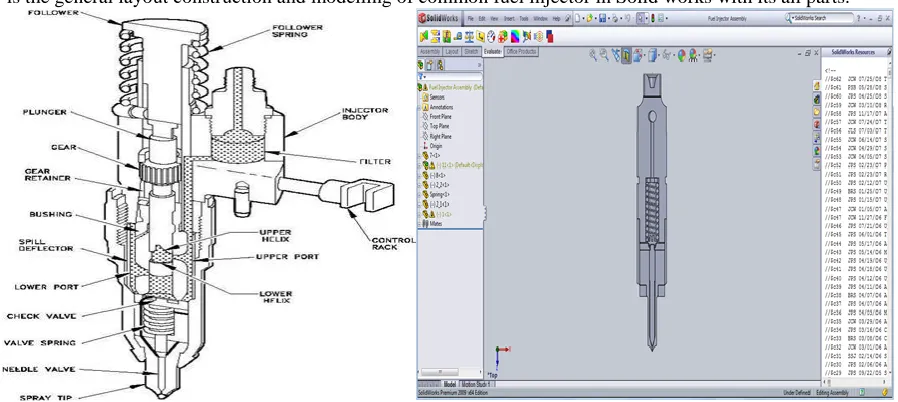Screen dimensions: 898x402
Task: Toggle the Section View icon
Action: [x=626, y=55]
